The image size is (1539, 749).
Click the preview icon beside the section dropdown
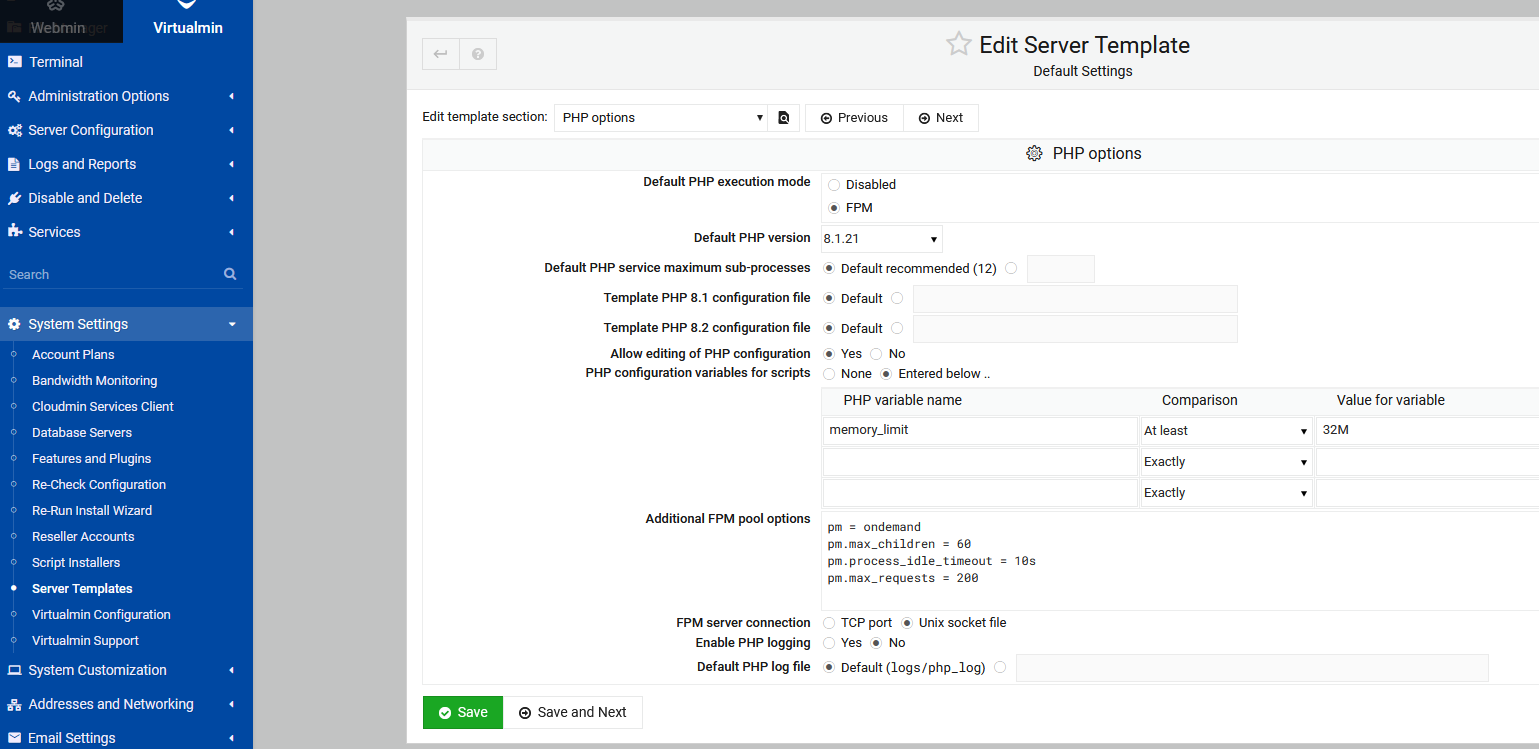pyautogui.click(x=784, y=117)
